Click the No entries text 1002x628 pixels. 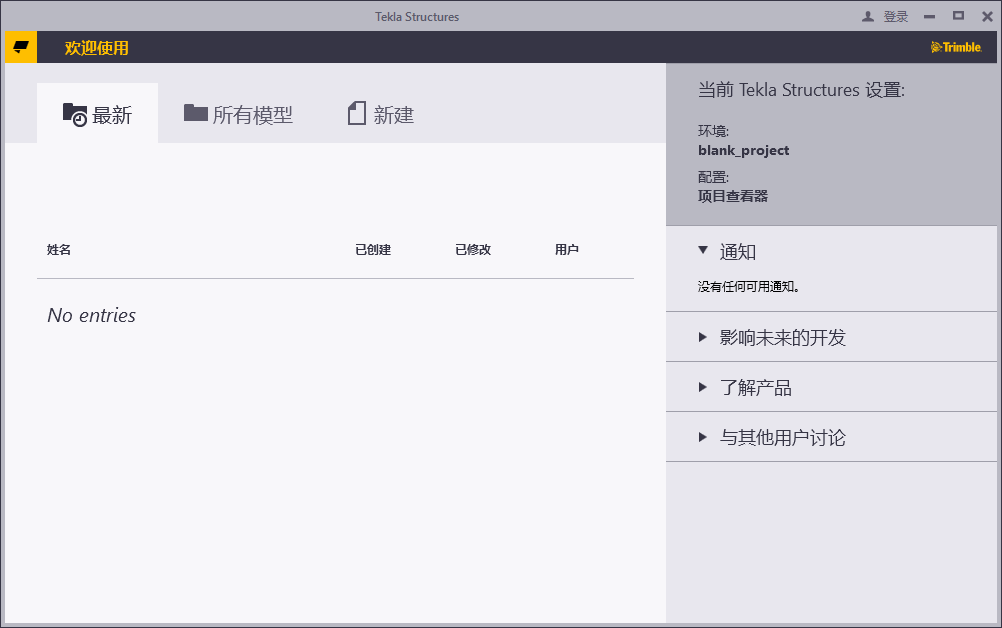(91, 315)
